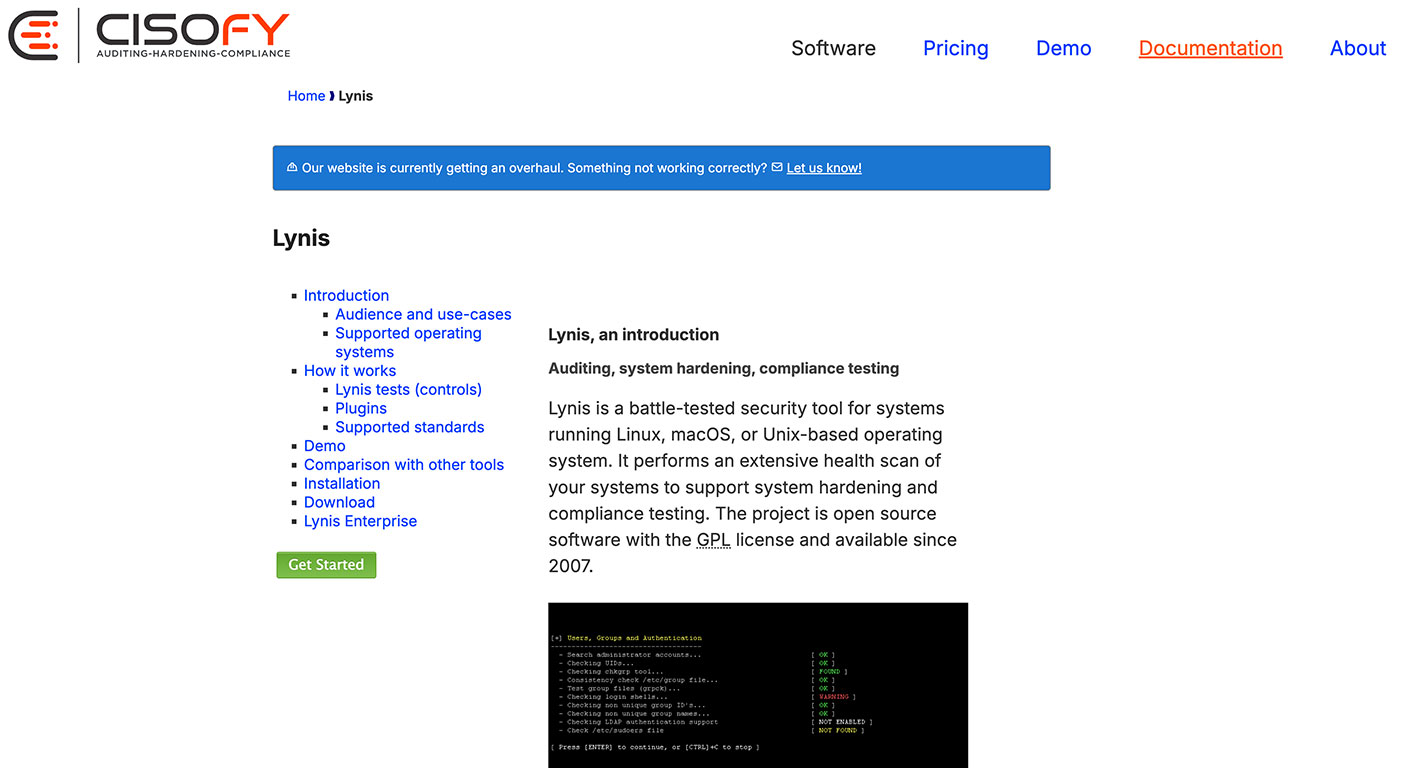Open Supported standards link
The width and height of the screenshot is (1408, 768).
pyautogui.click(x=409, y=427)
